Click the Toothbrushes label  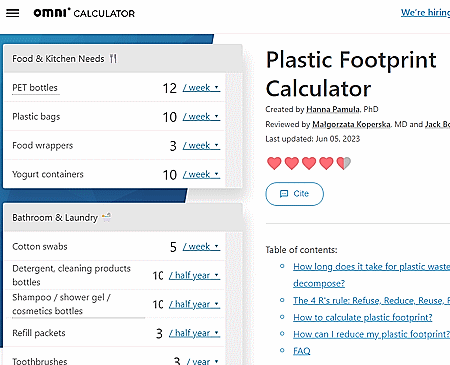[x=40, y=361]
